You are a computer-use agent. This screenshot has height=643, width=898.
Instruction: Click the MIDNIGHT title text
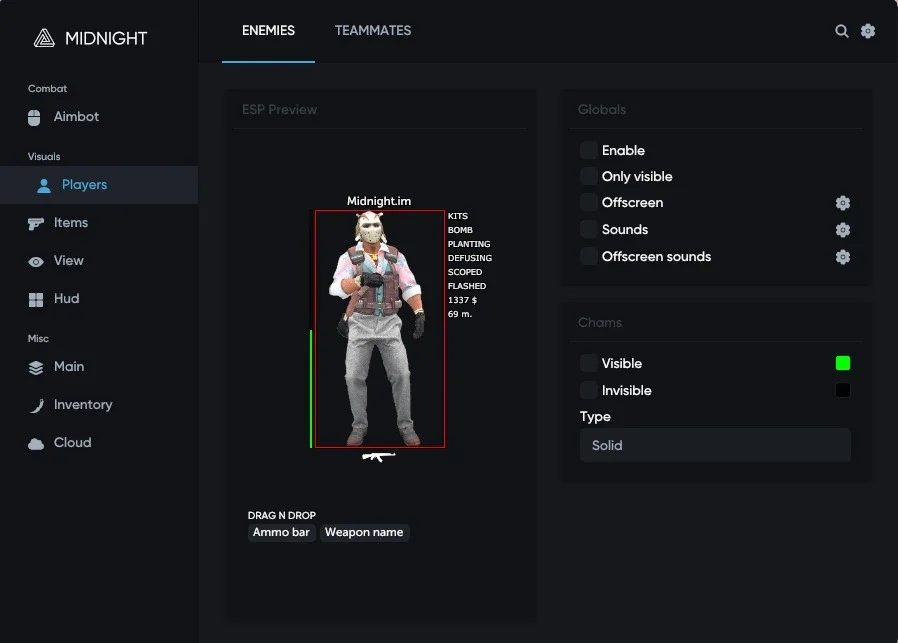[106, 38]
